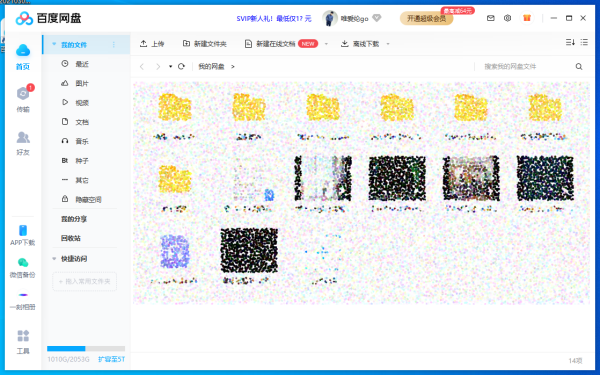
Task: Open the 一刻相册 album entry
Action: coord(23,301)
